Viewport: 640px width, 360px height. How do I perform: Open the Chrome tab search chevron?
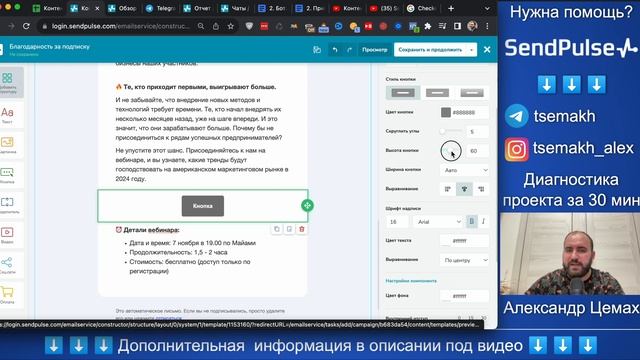pyautogui.click(x=487, y=8)
